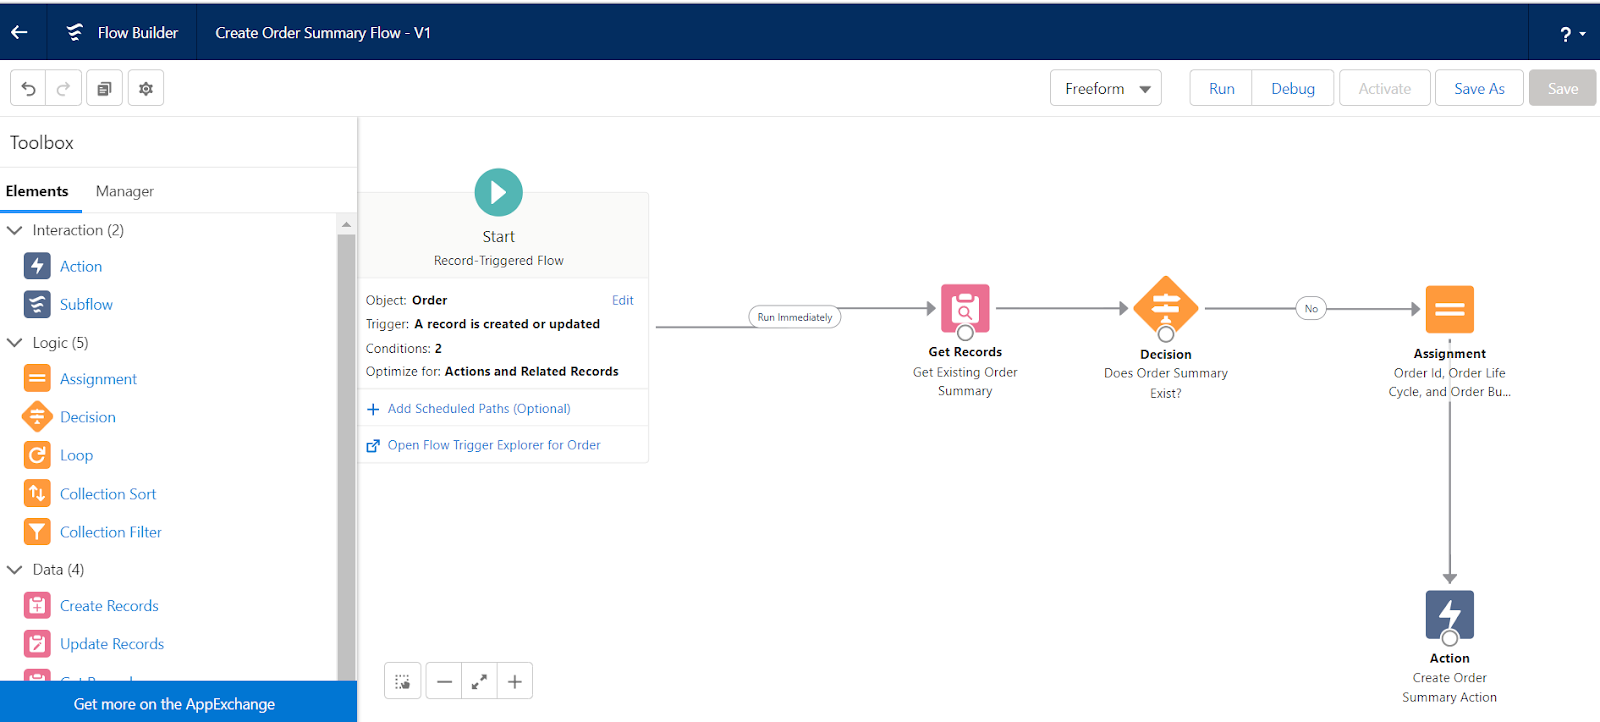Select the Action element icon in toolbox
Screen dimensions: 1600x722
(x=37, y=266)
